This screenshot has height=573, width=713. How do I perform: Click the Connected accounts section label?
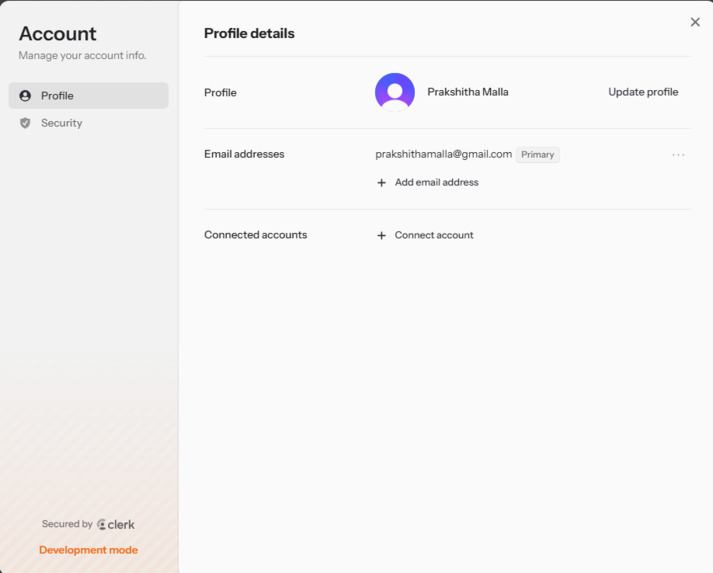[x=256, y=235]
